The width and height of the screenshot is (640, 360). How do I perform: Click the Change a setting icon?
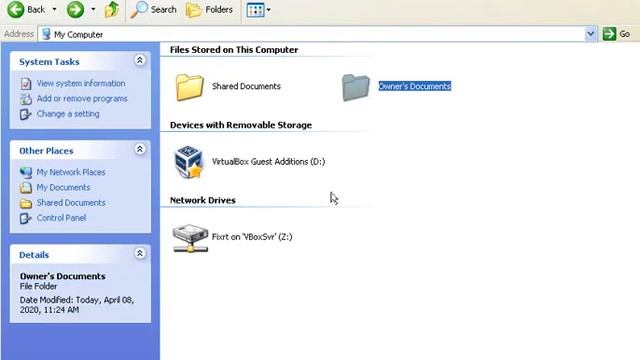coord(26,114)
